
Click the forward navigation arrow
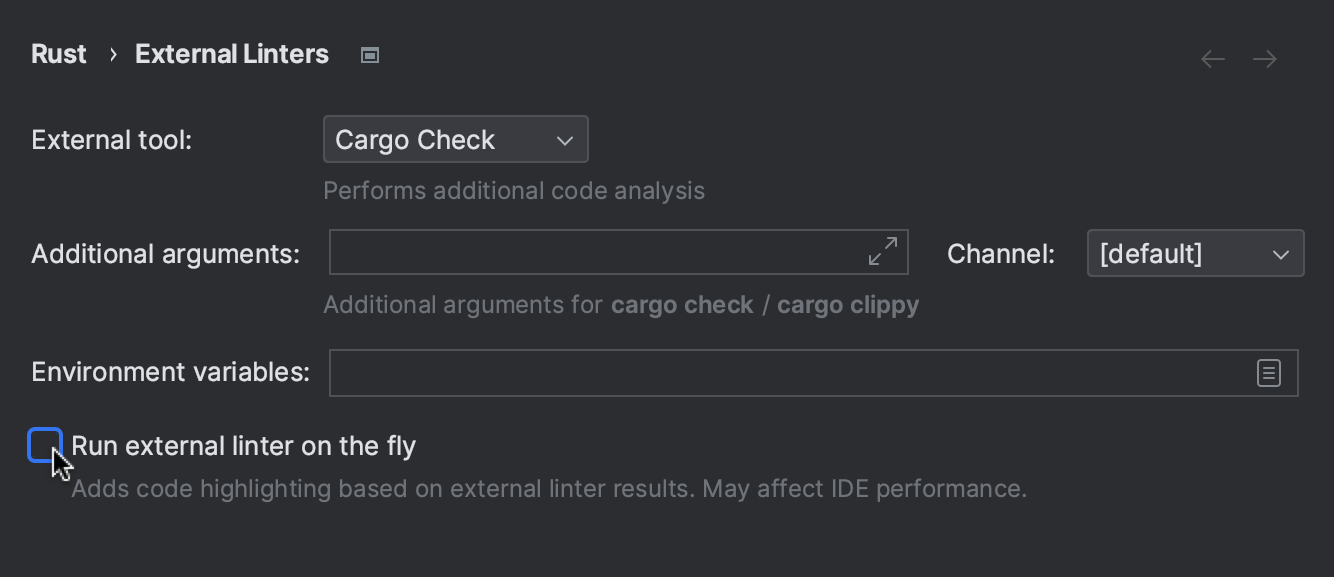click(1264, 58)
